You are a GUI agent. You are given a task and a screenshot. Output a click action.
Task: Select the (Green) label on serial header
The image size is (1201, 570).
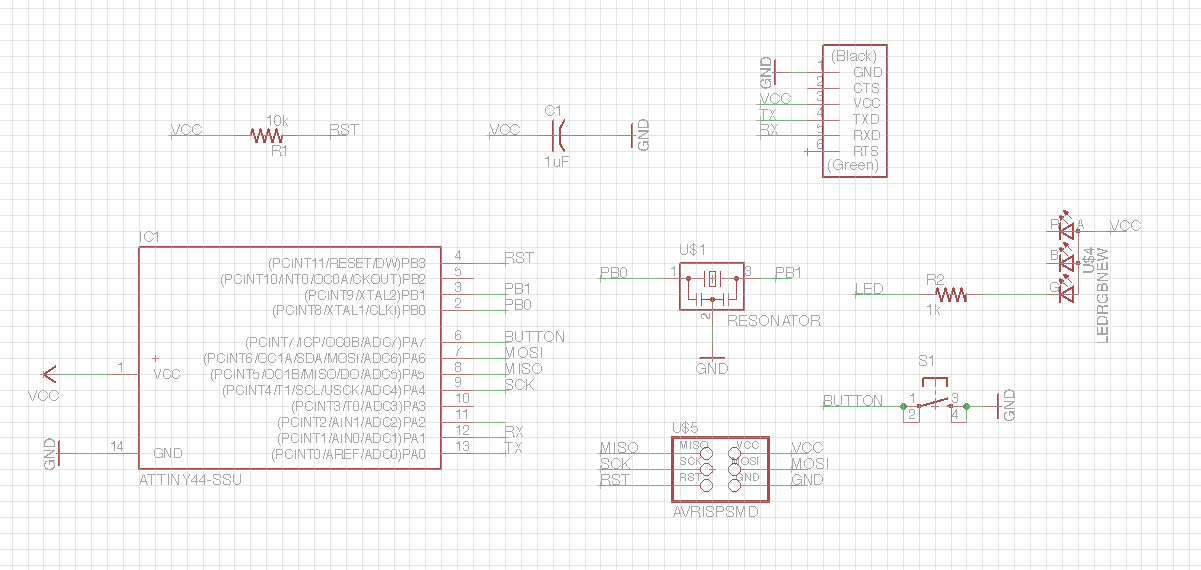click(854, 166)
